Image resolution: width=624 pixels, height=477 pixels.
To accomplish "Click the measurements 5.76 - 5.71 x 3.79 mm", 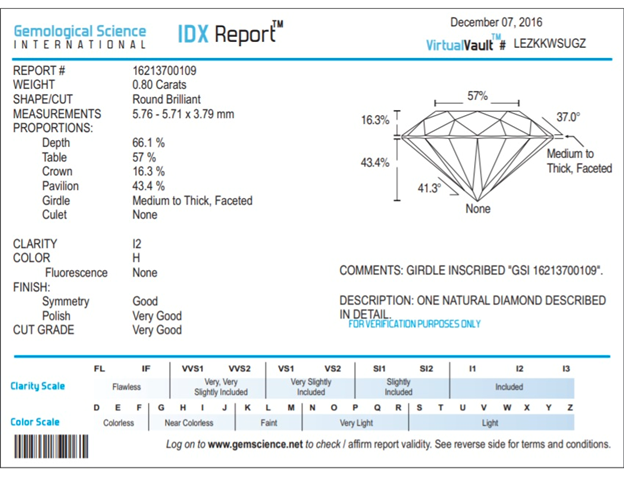I will click(183, 114).
